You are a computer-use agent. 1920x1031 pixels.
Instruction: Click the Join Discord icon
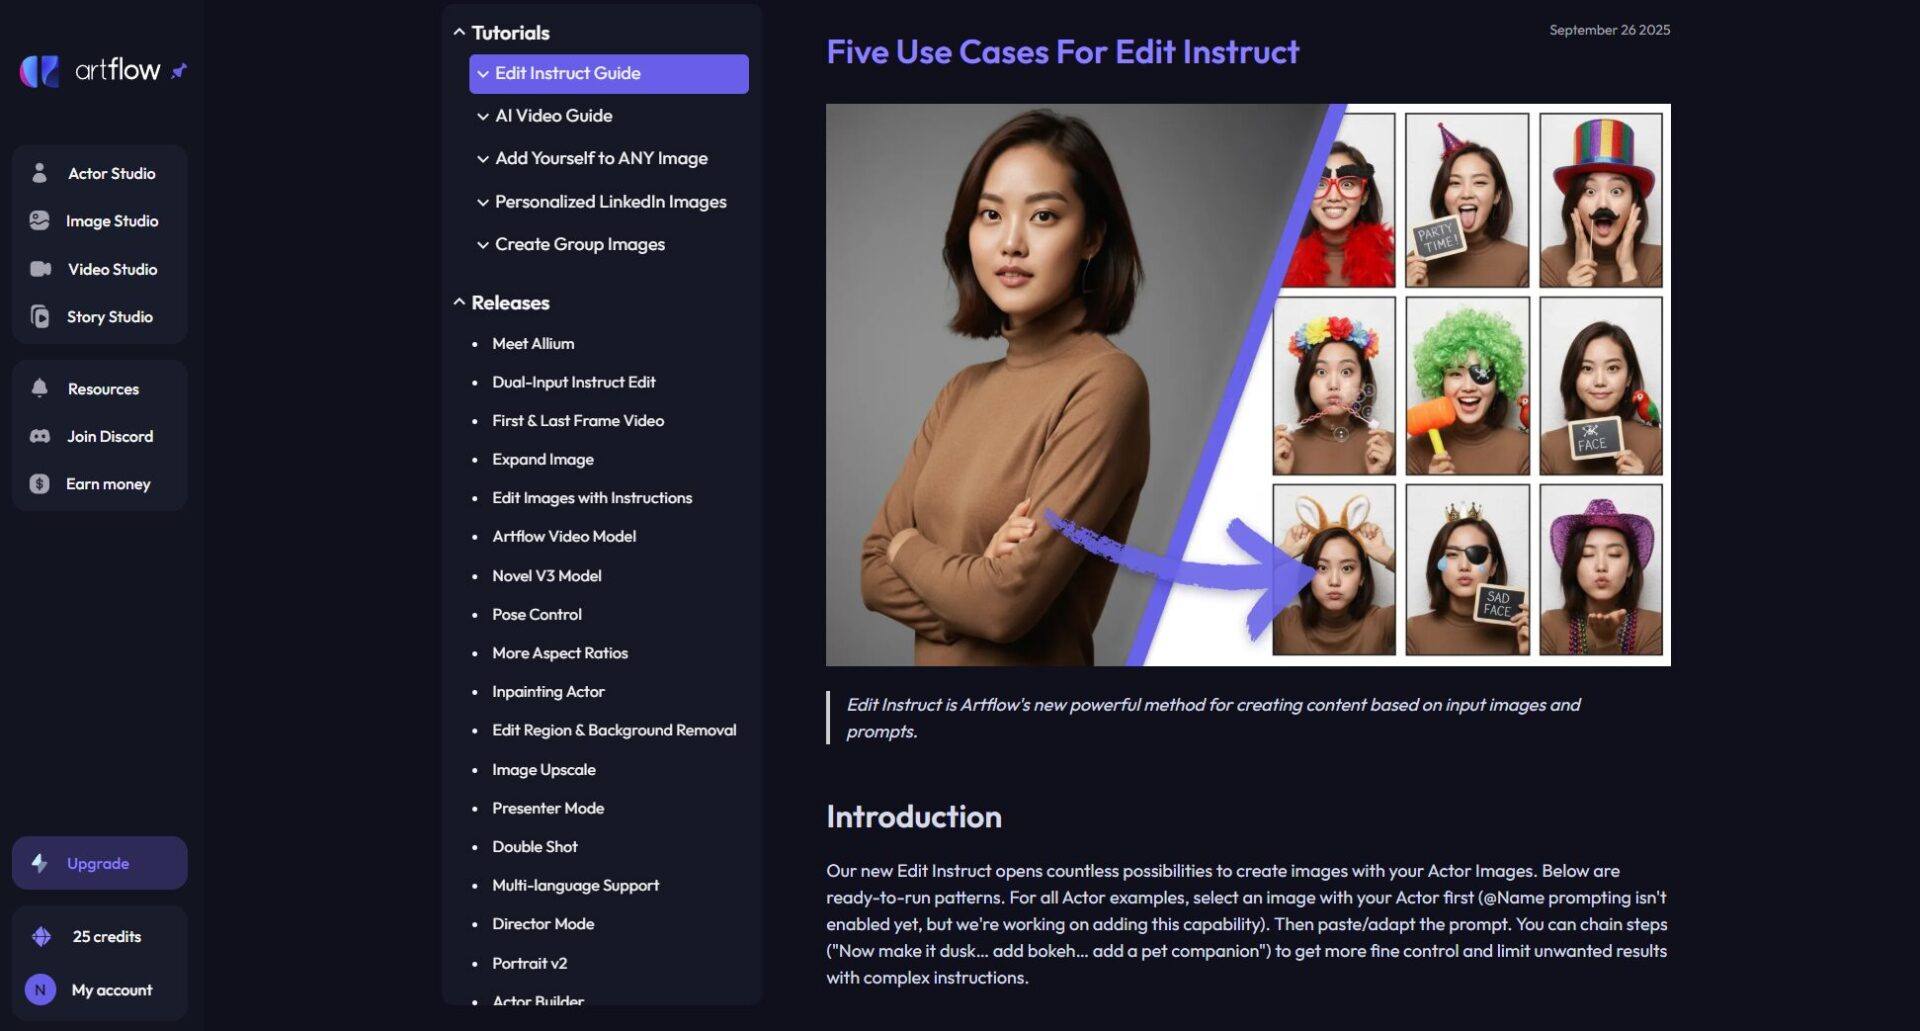[40, 436]
